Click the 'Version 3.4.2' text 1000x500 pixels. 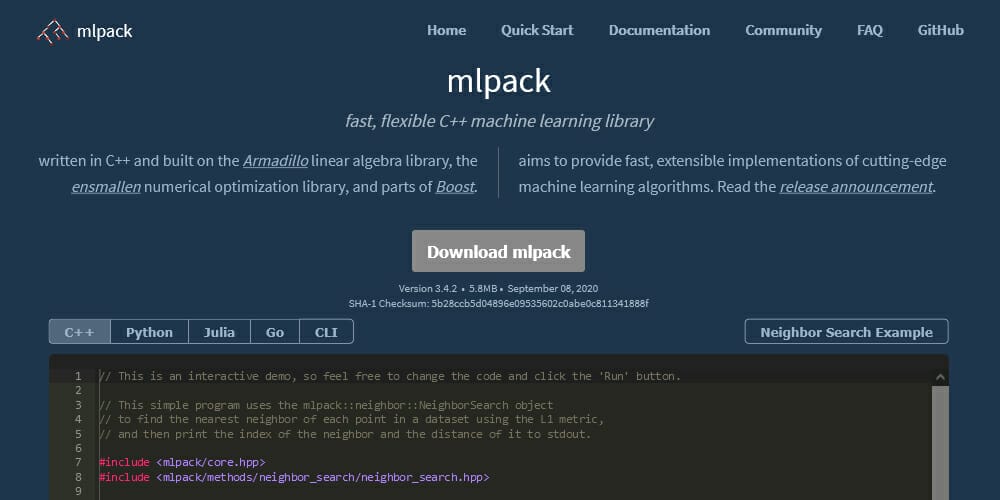click(x=428, y=288)
